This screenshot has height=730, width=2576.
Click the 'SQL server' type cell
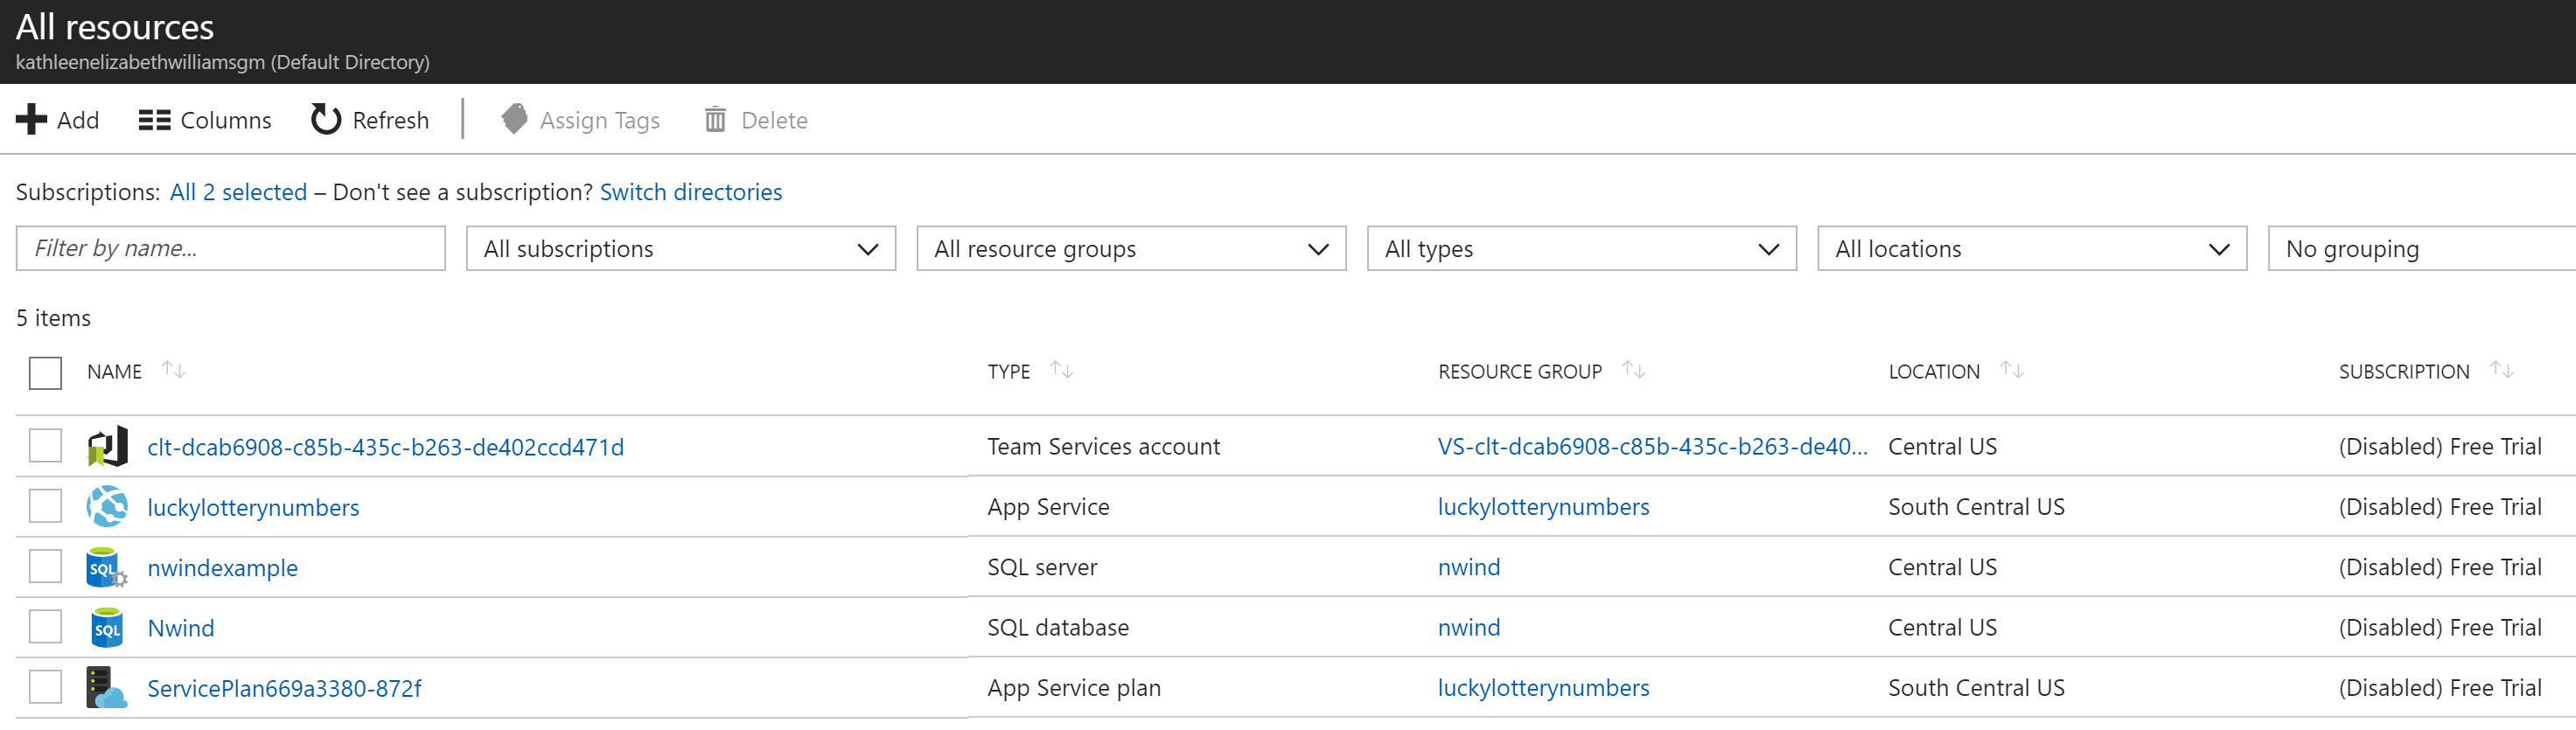point(1042,567)
